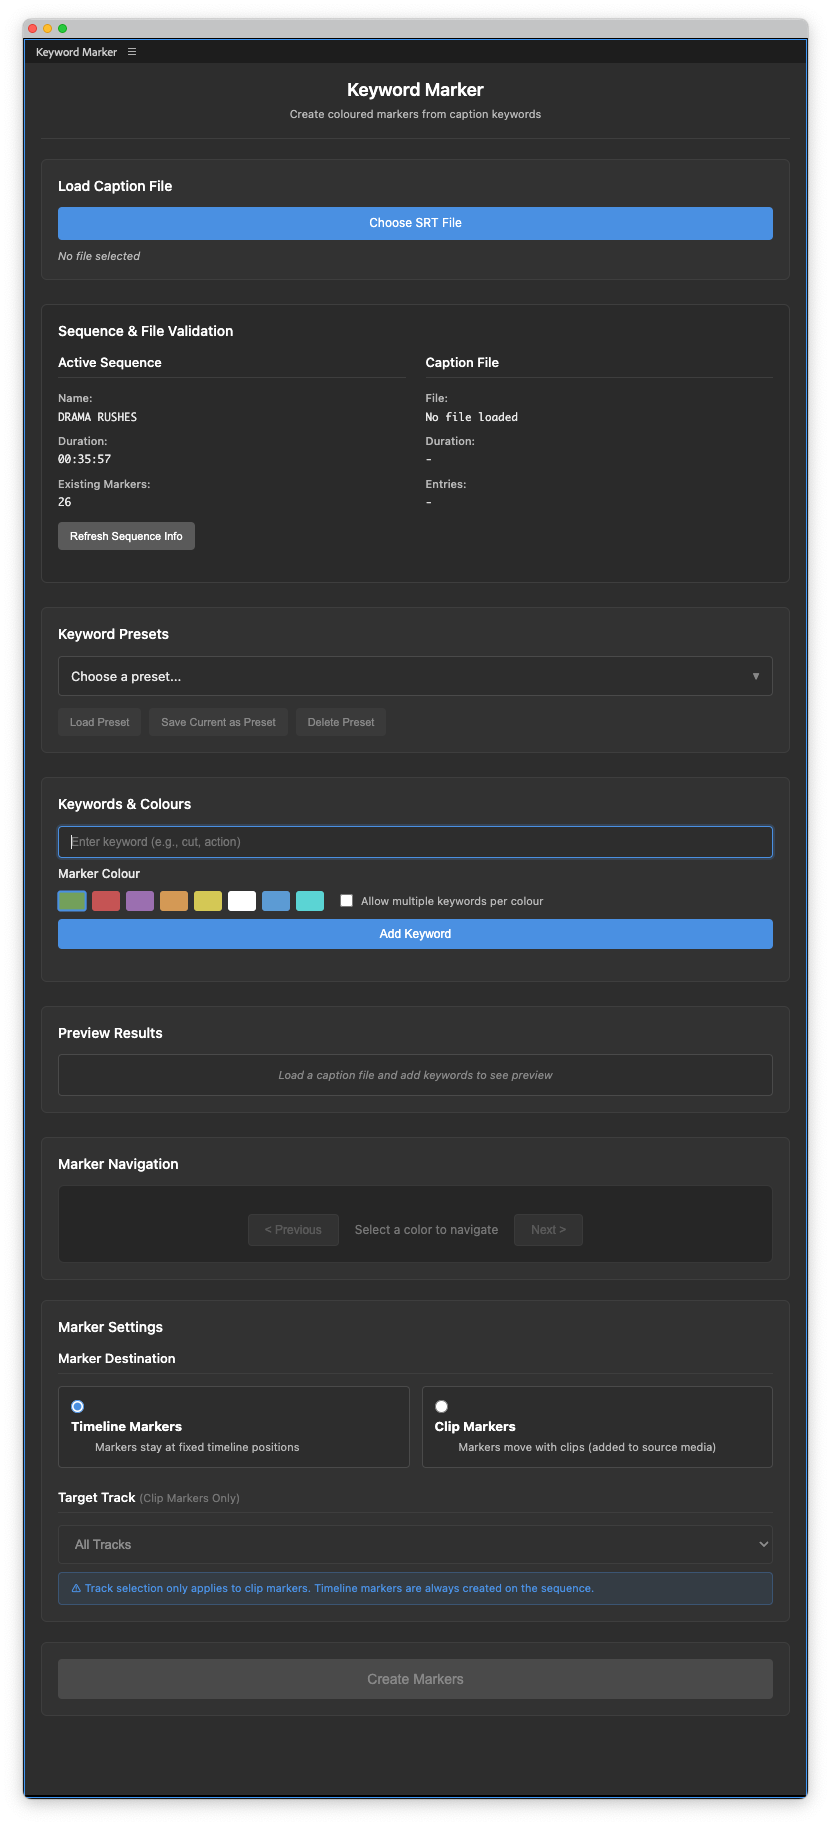Enable Allow multiple keywords per colour
This screenshot has width=831, height=1826.
click(347, 901)
